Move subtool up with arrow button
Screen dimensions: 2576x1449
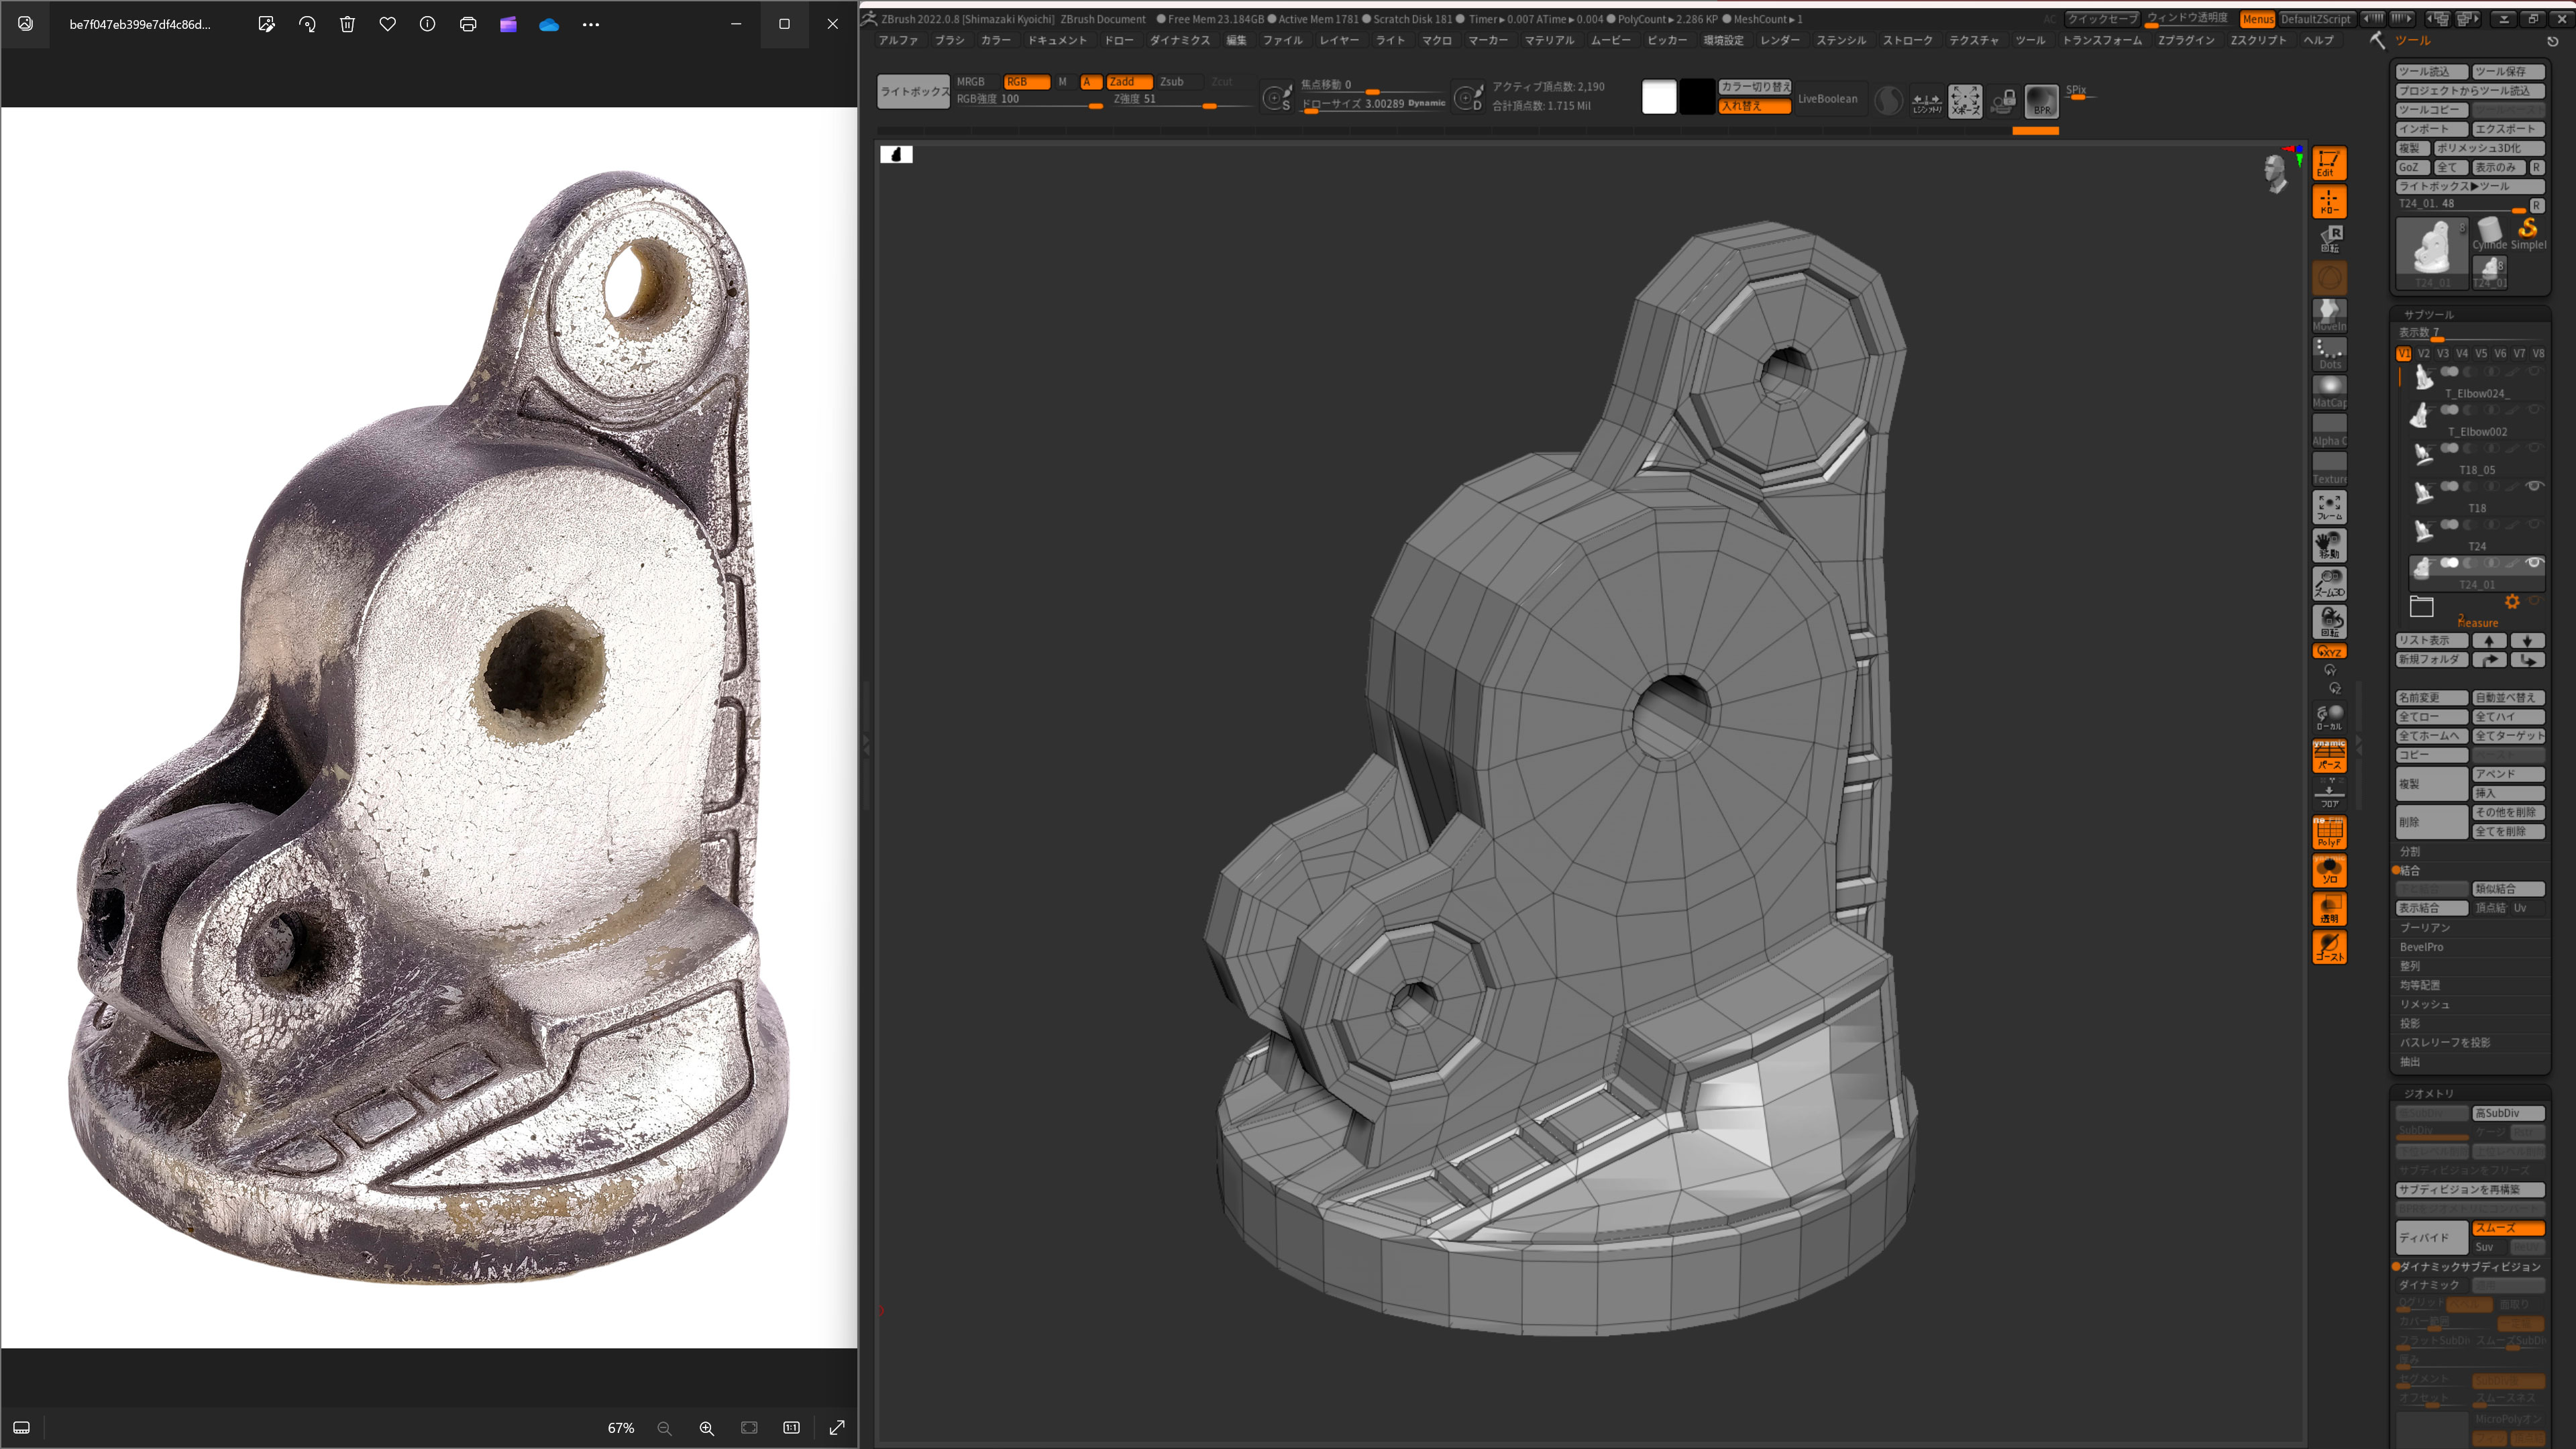pyautogui.click(x=2489, y=640)
